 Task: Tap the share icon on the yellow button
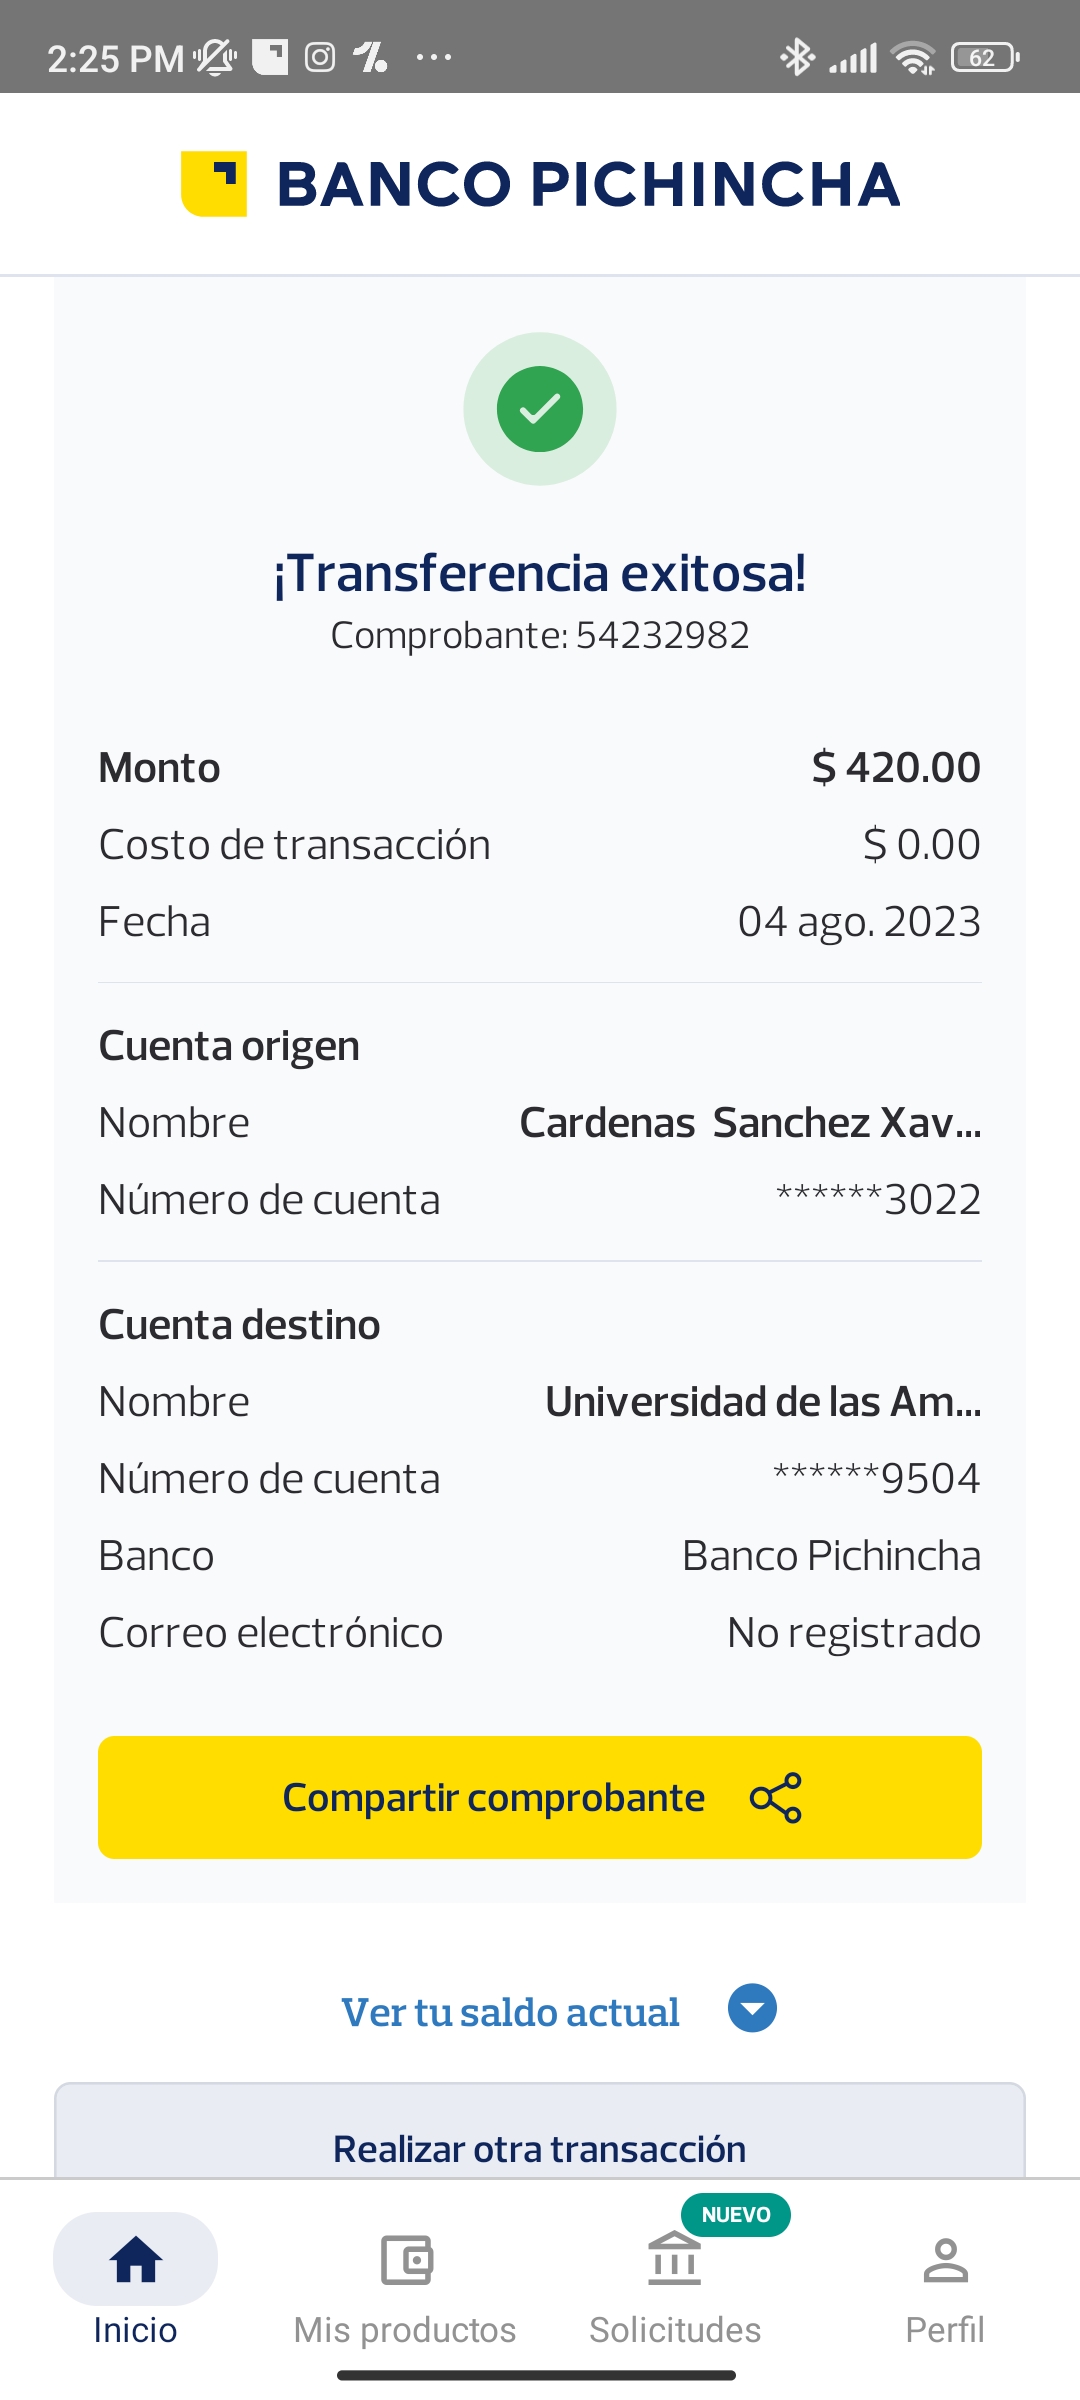pos(776,1798)
